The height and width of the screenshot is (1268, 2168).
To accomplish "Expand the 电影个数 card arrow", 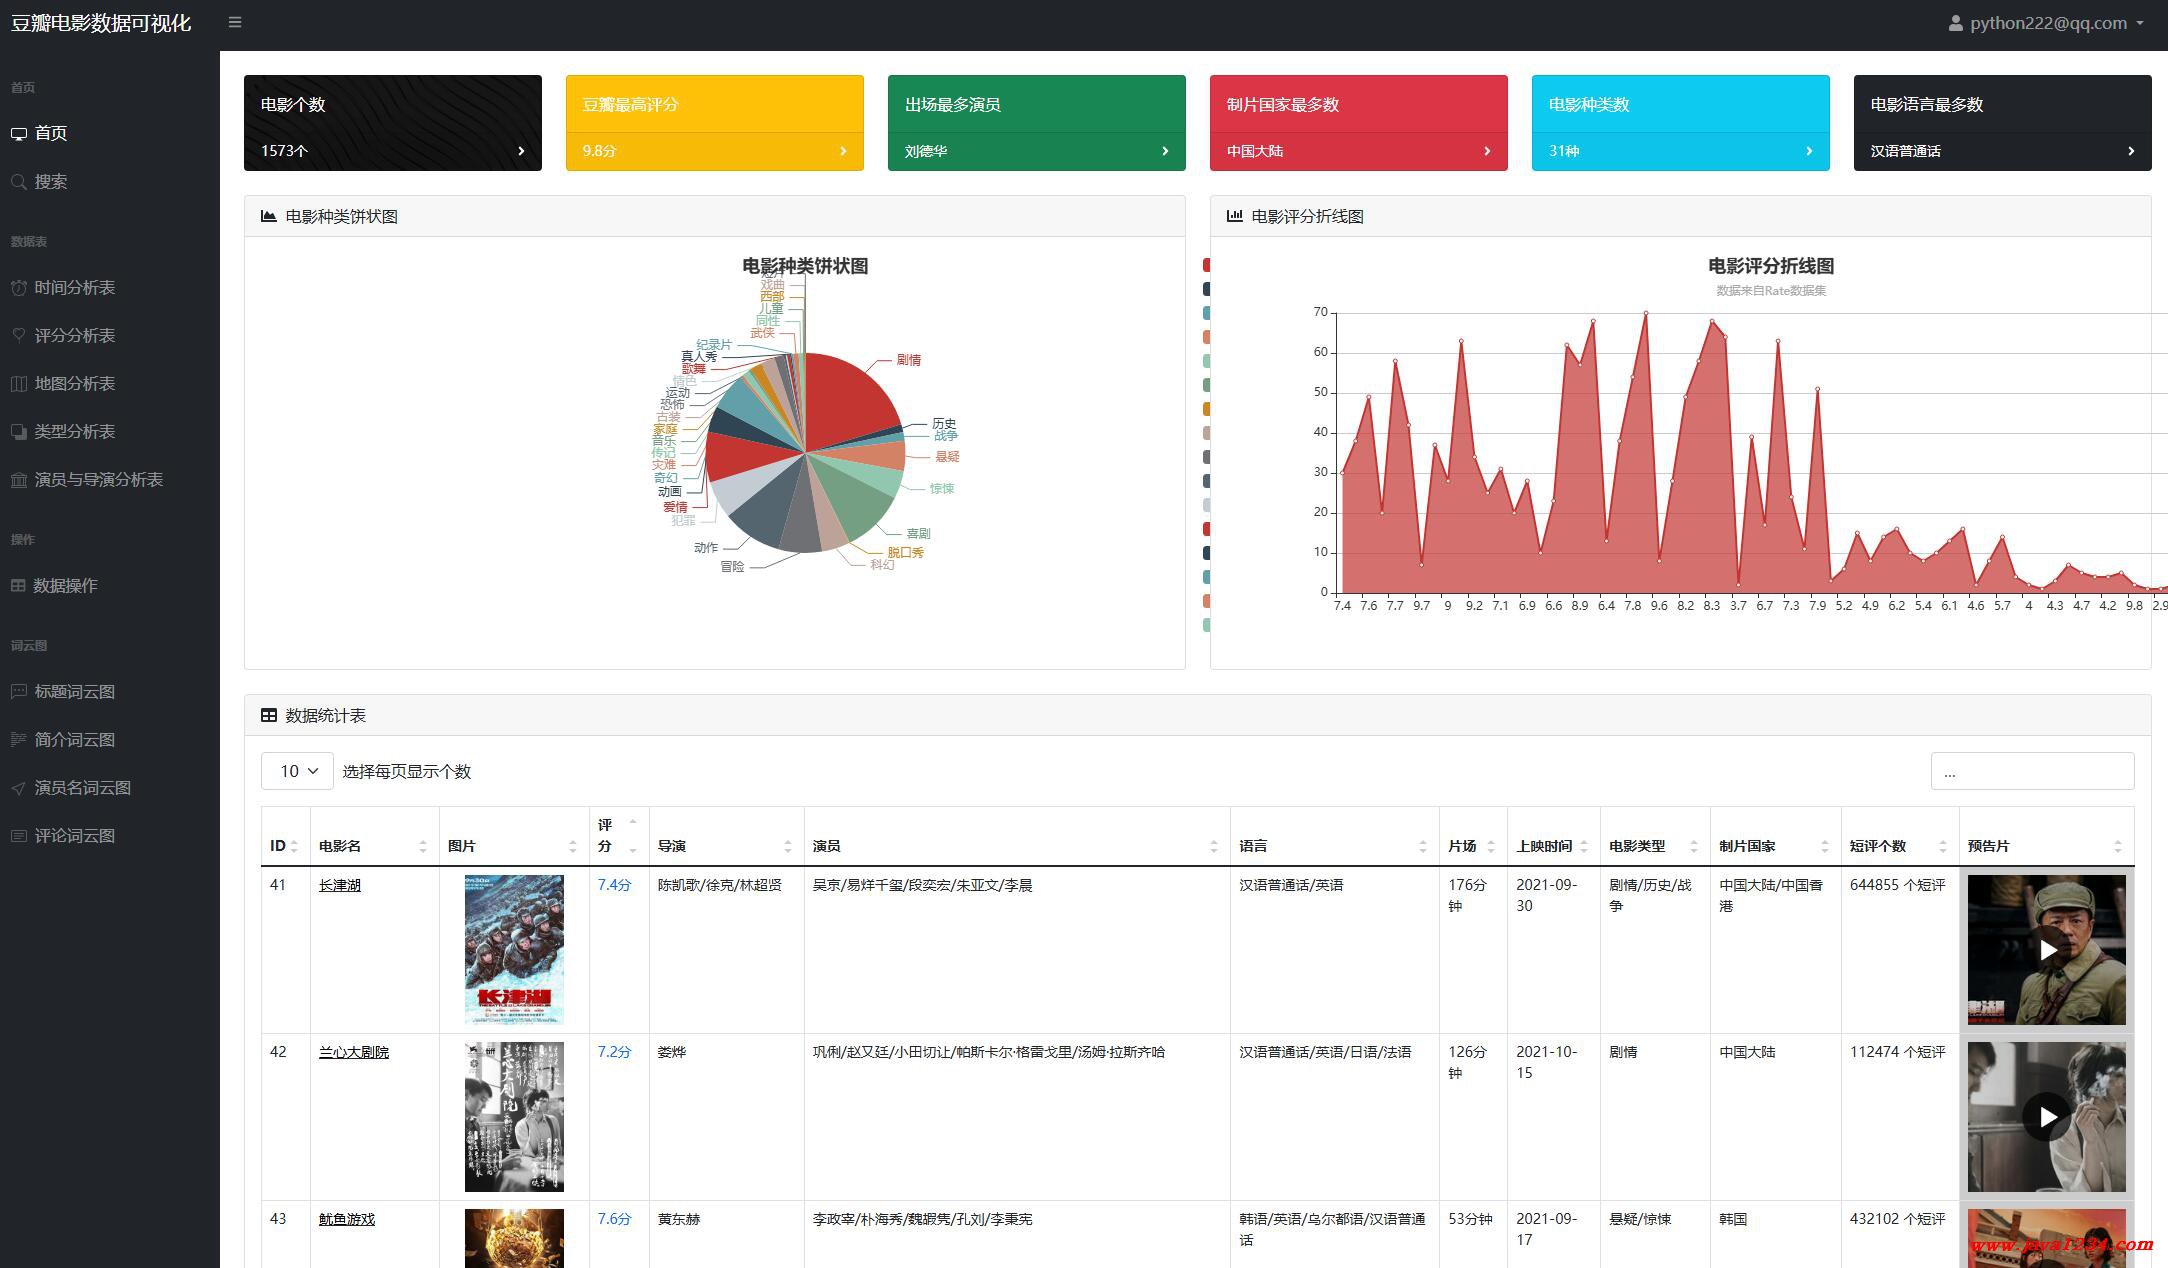I will pyautogui.click(x=521, y=151).
